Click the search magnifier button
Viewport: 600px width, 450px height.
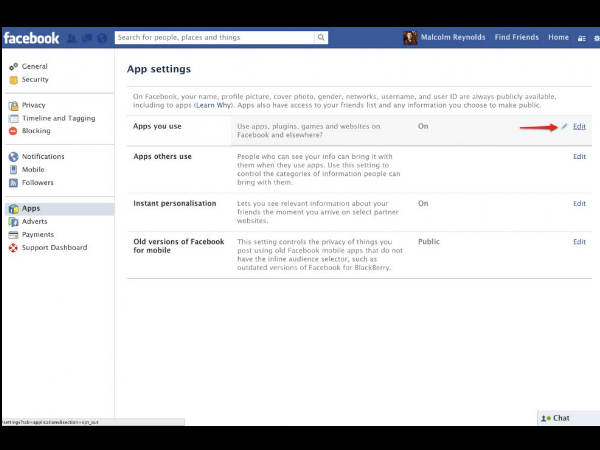[x=321, y=38]
